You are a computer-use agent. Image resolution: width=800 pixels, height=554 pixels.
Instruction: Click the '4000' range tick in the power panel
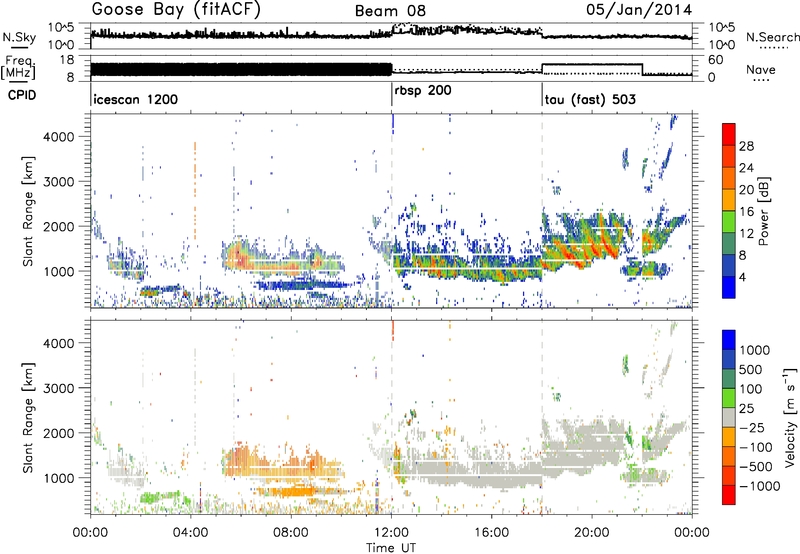[59, 137]
